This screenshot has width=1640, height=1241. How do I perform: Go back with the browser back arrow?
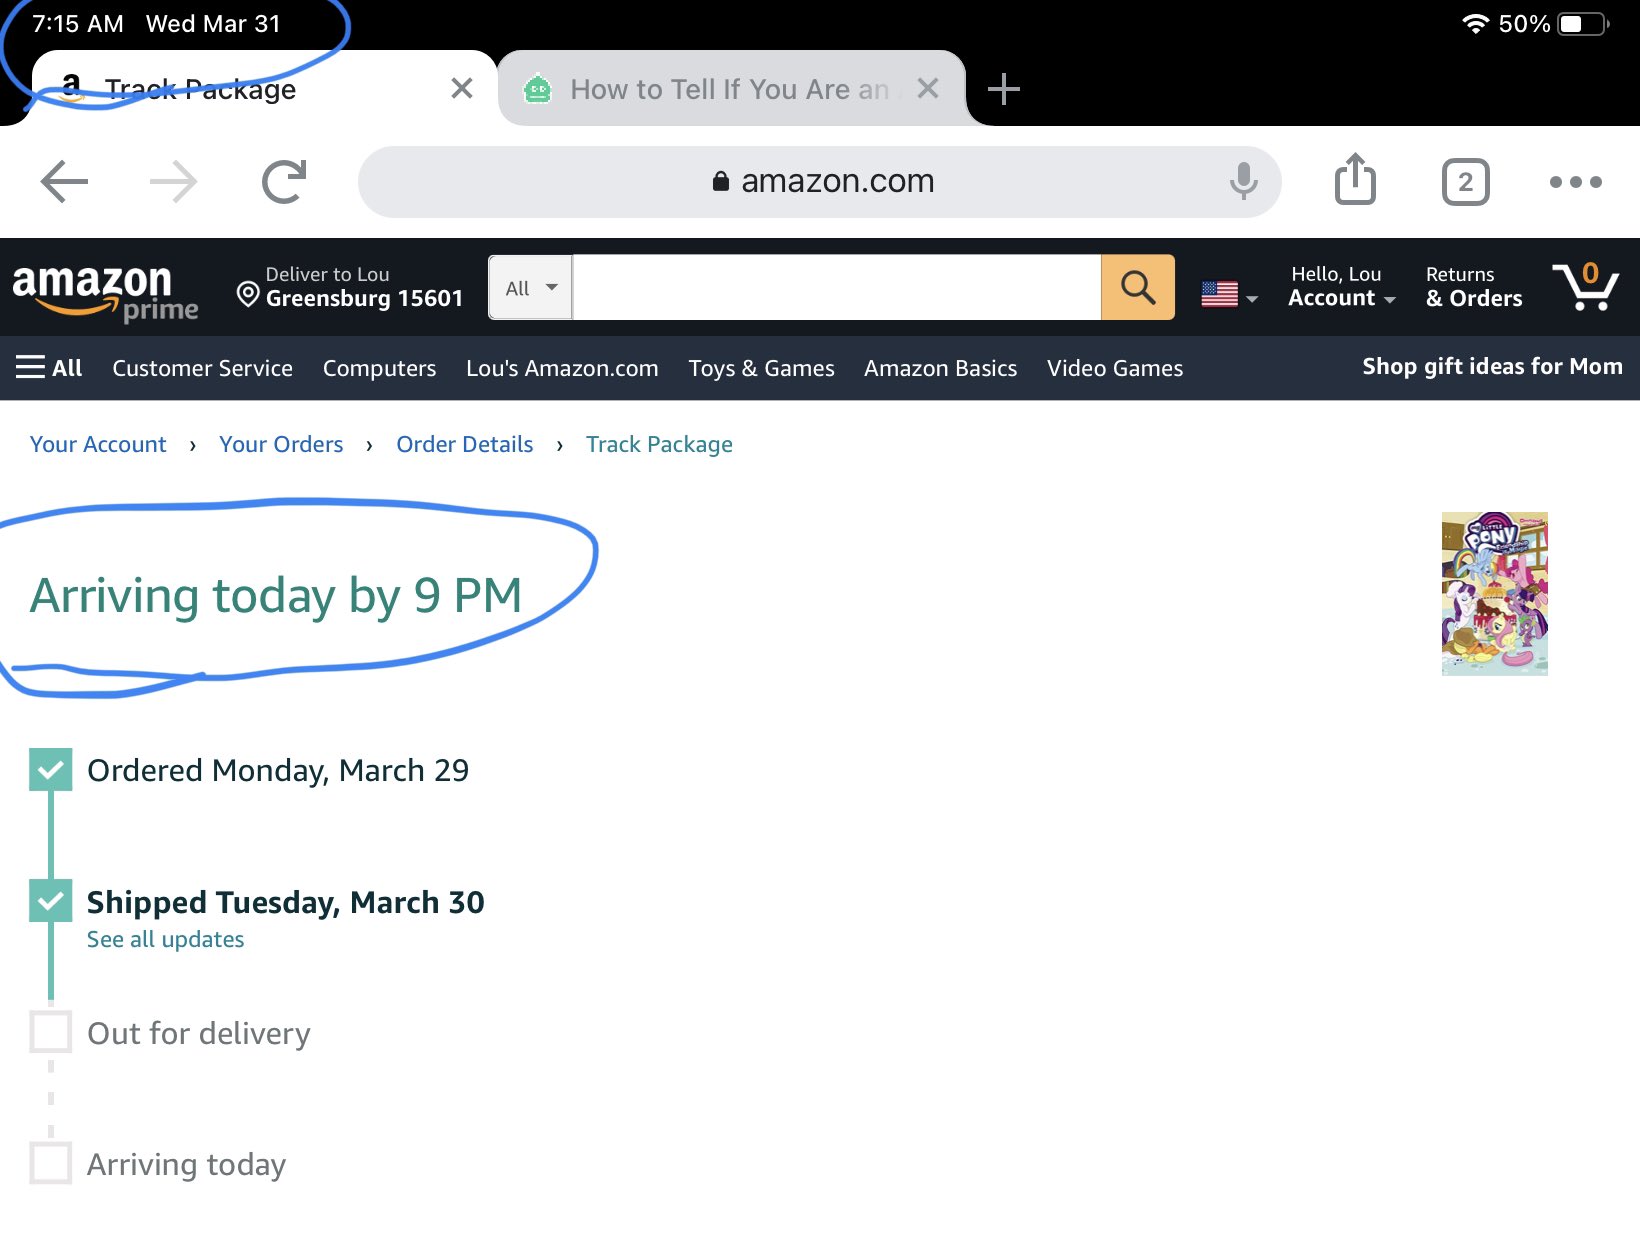pos(65,182)
